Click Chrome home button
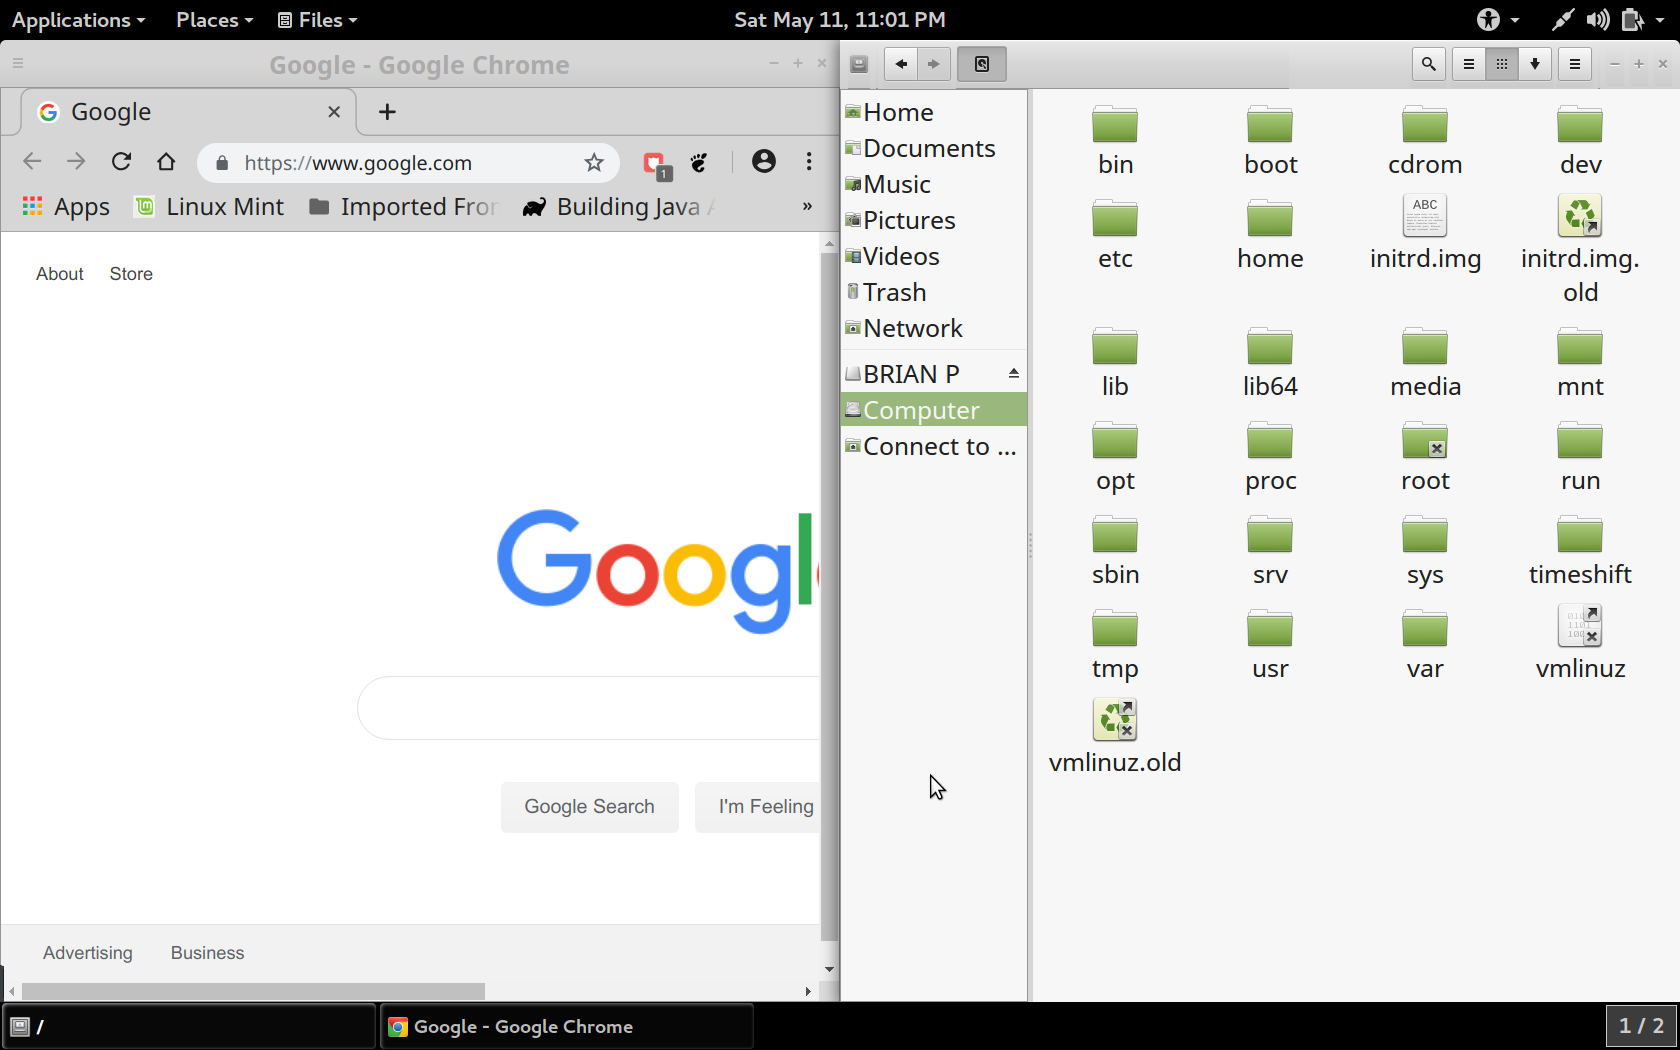This screenshot has width=1680, height=1050. [166, 162]
